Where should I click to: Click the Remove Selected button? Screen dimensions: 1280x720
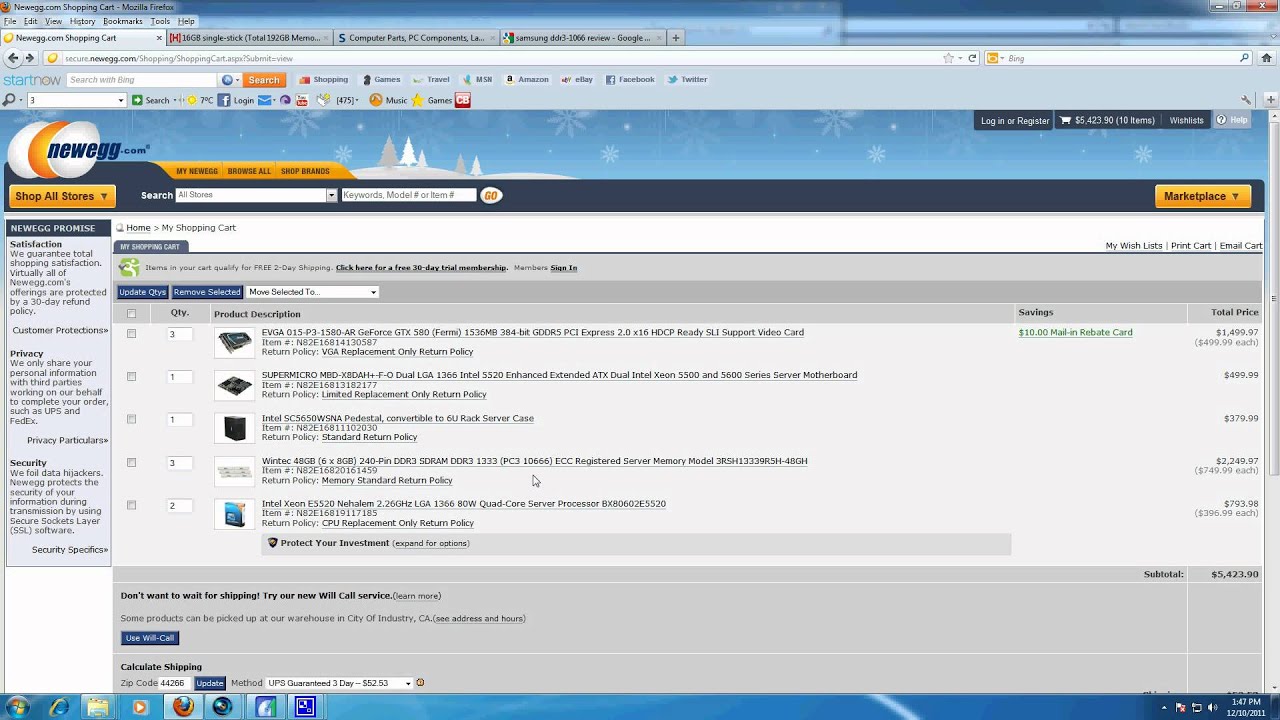coord(207,292)
